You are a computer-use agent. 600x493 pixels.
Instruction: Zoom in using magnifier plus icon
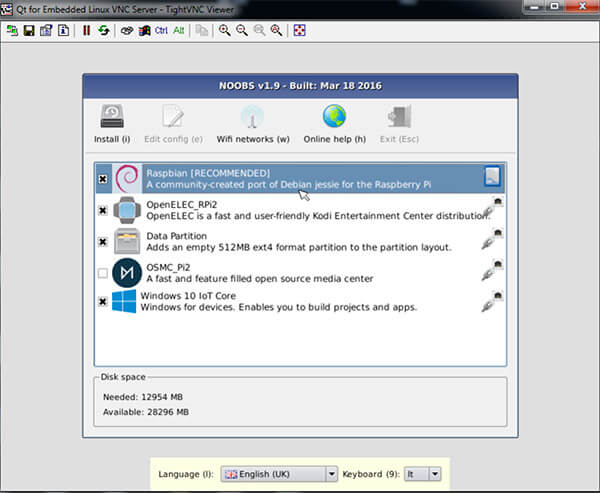click(225, 31)
